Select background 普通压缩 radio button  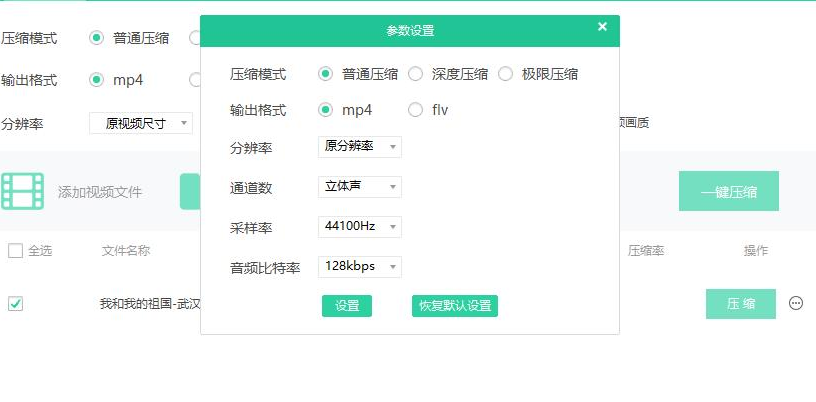point(97,38)
